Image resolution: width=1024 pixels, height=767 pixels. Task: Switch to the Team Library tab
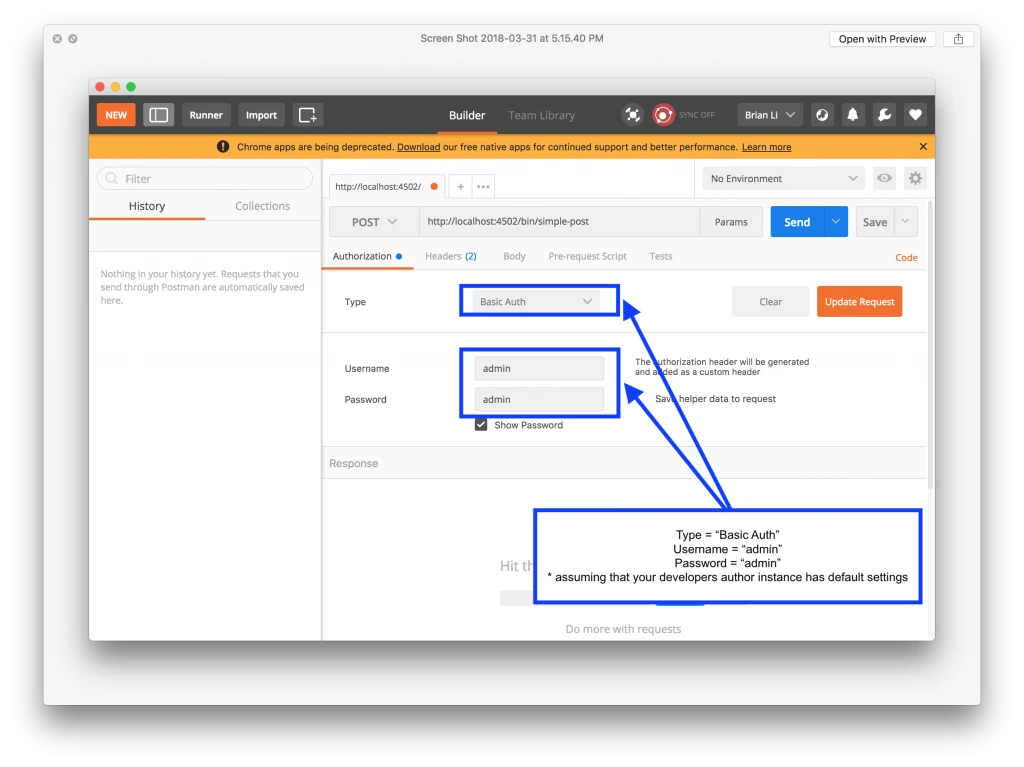pyautogui.click(x=541, y=115)
